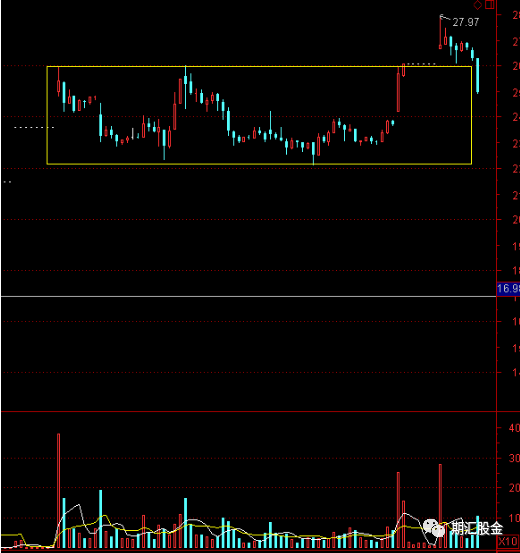Select the last cyan candle at far right
Viewport: 520px width, 553px height.
pos(478,75)
